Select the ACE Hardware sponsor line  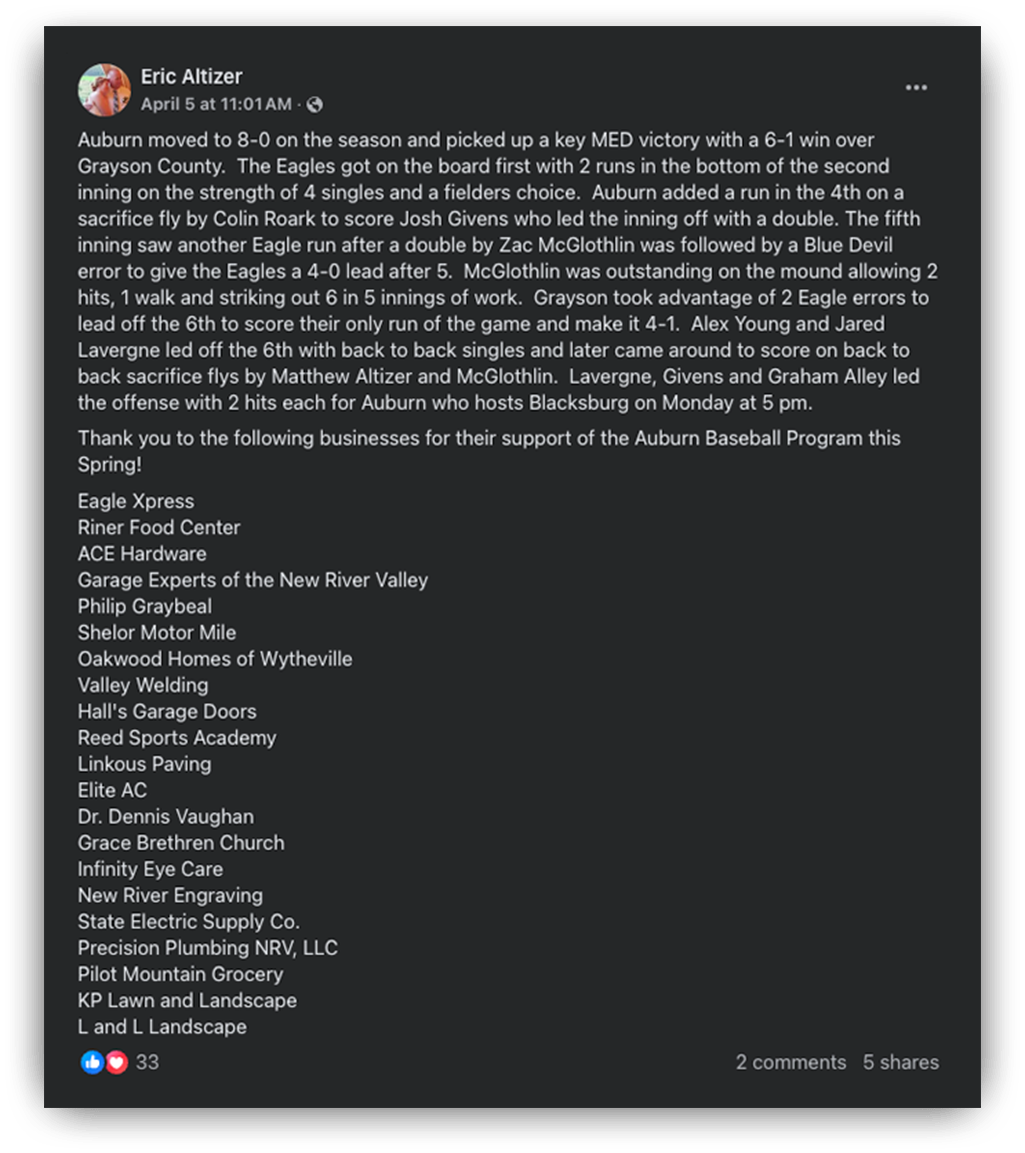tap(142, 553)
